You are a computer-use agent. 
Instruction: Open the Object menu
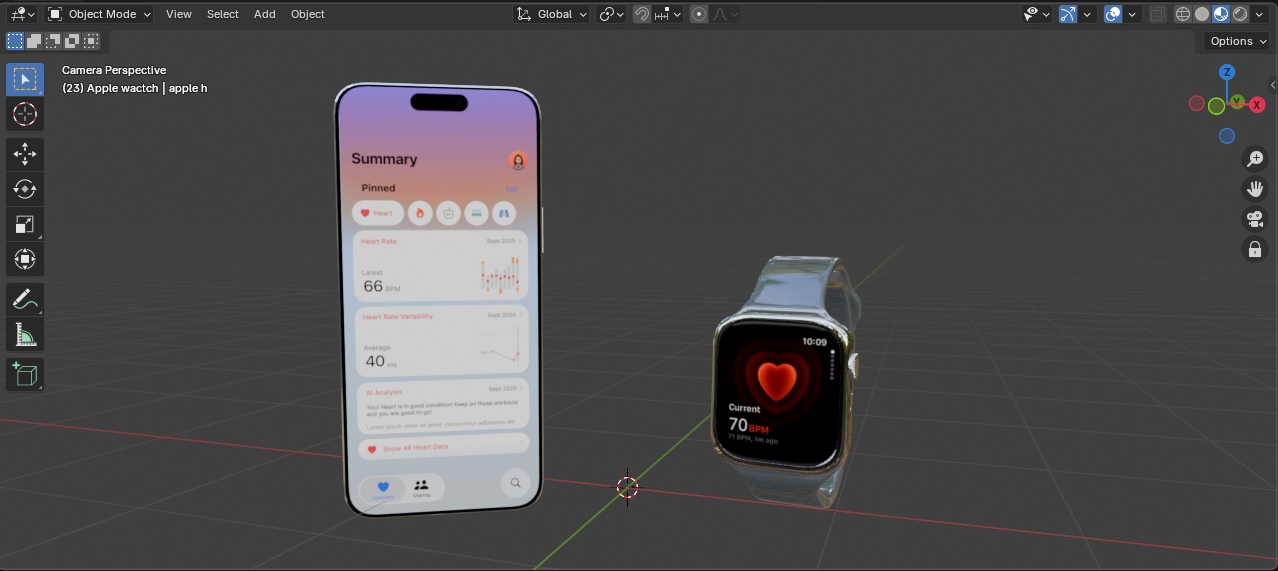[x=307, y=14]
